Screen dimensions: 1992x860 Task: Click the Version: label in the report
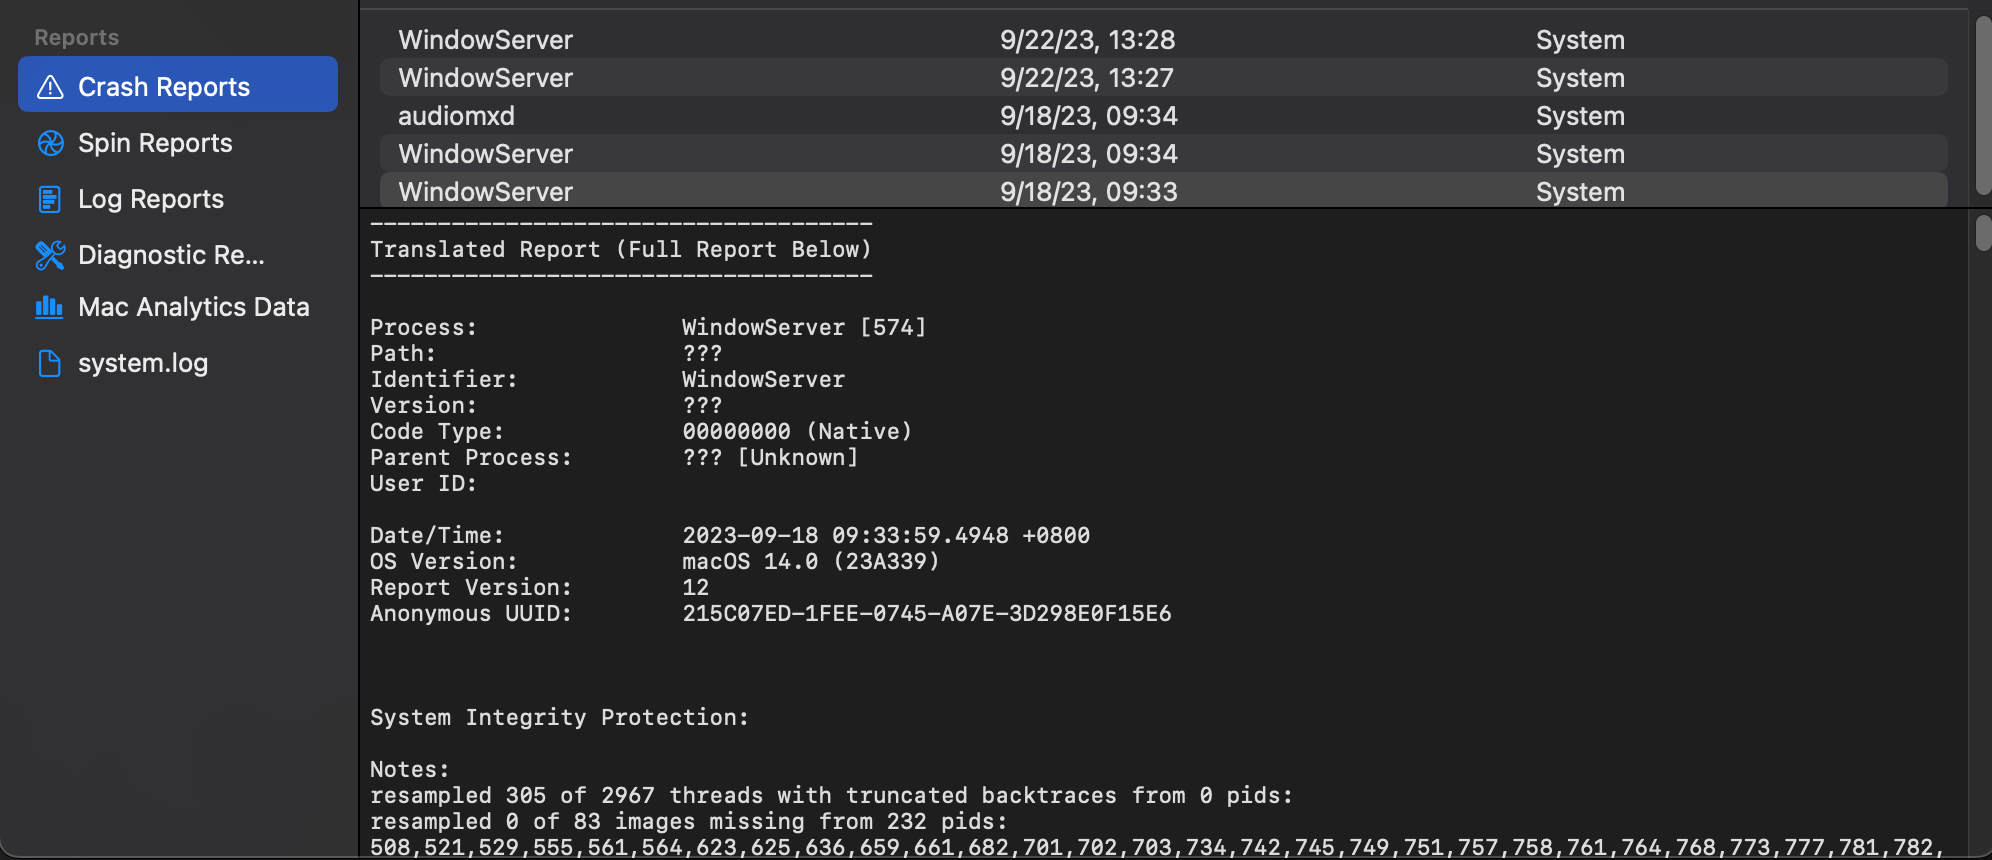coord(423,405)
